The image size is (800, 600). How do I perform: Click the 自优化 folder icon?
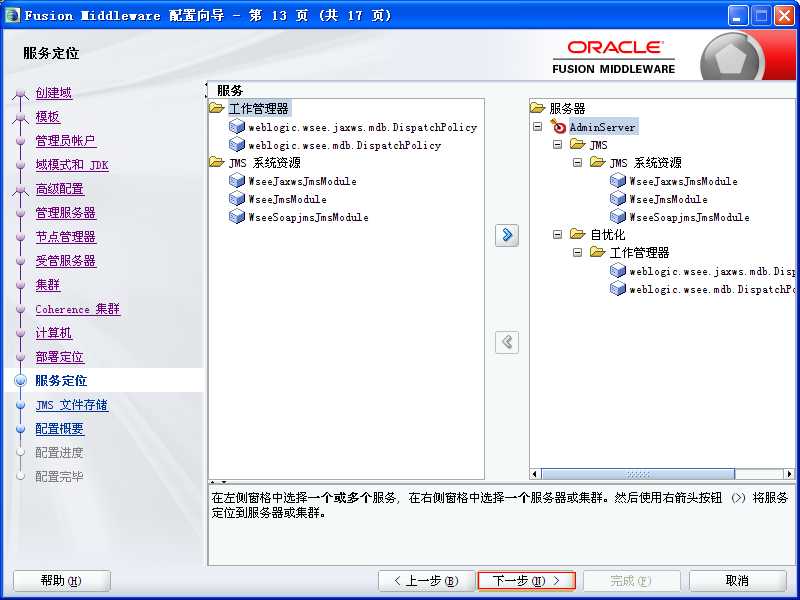(x=578, y=234)
